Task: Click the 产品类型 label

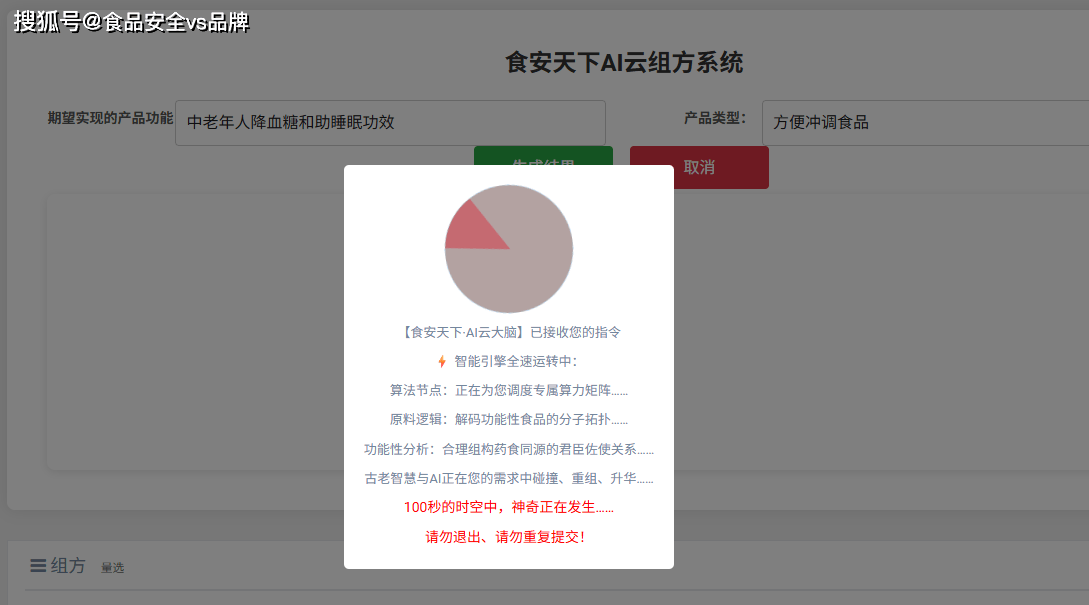Action: [x=714, y=118]
